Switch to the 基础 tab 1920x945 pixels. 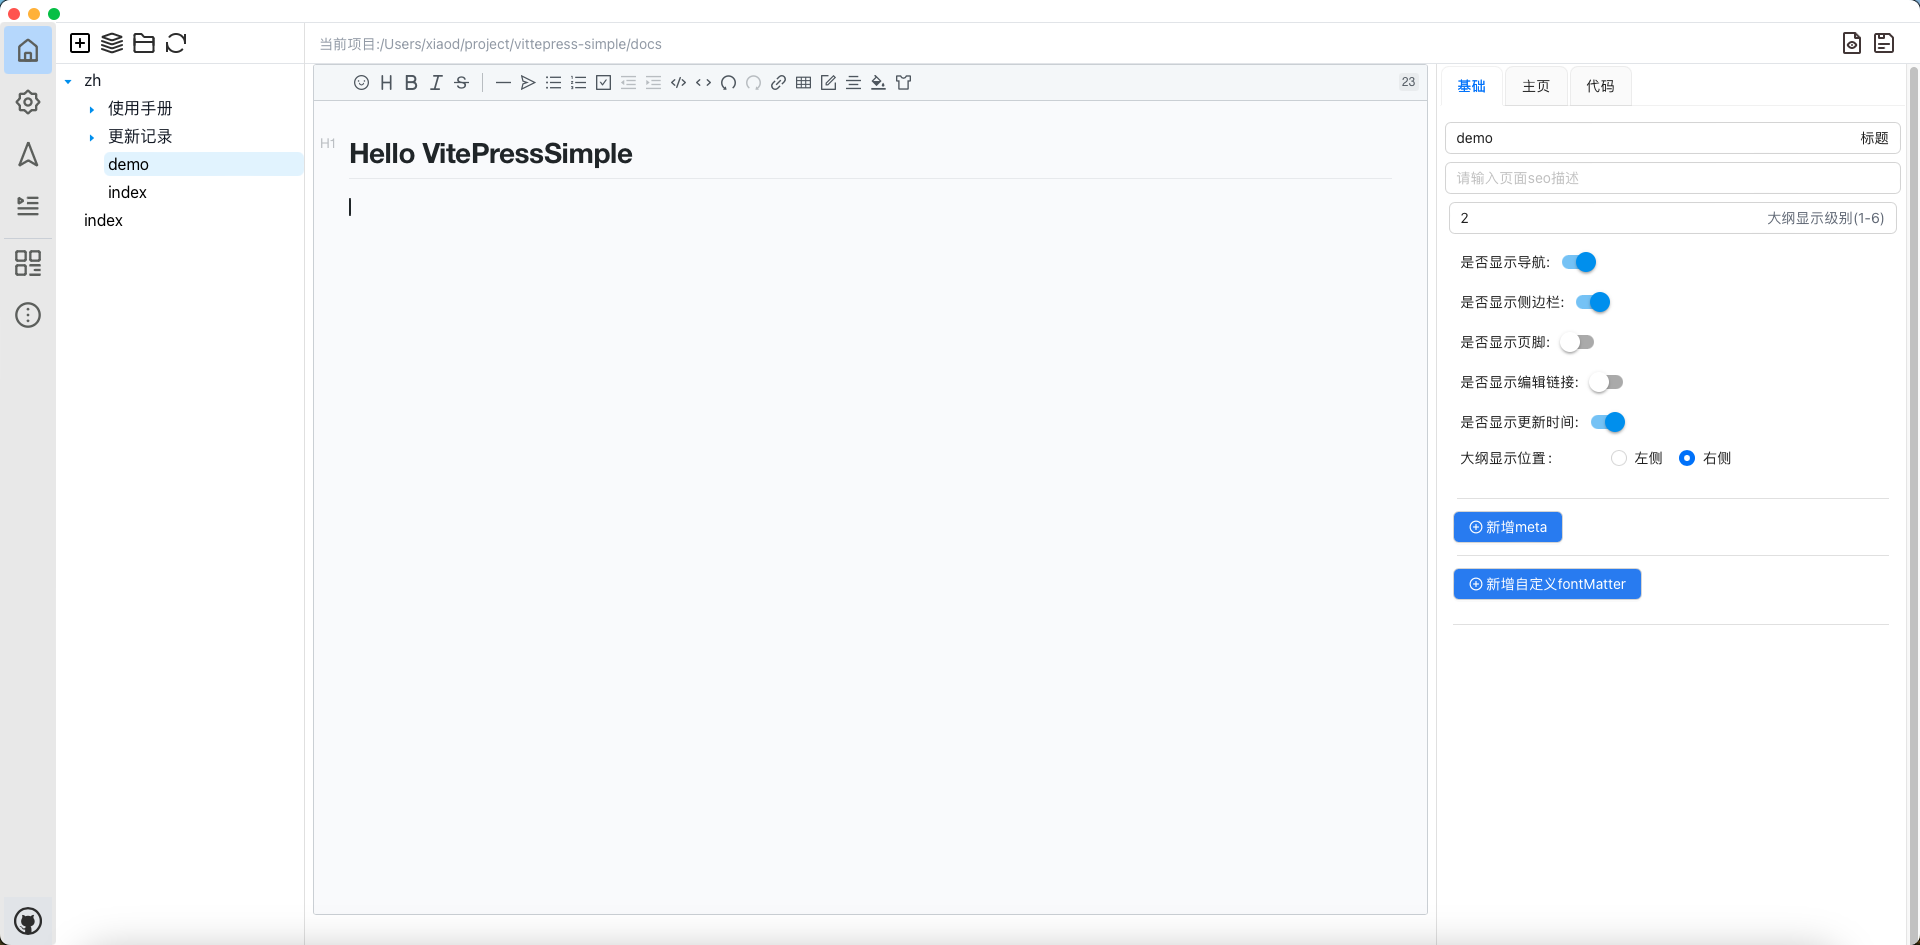click(x=1471, y=86)
